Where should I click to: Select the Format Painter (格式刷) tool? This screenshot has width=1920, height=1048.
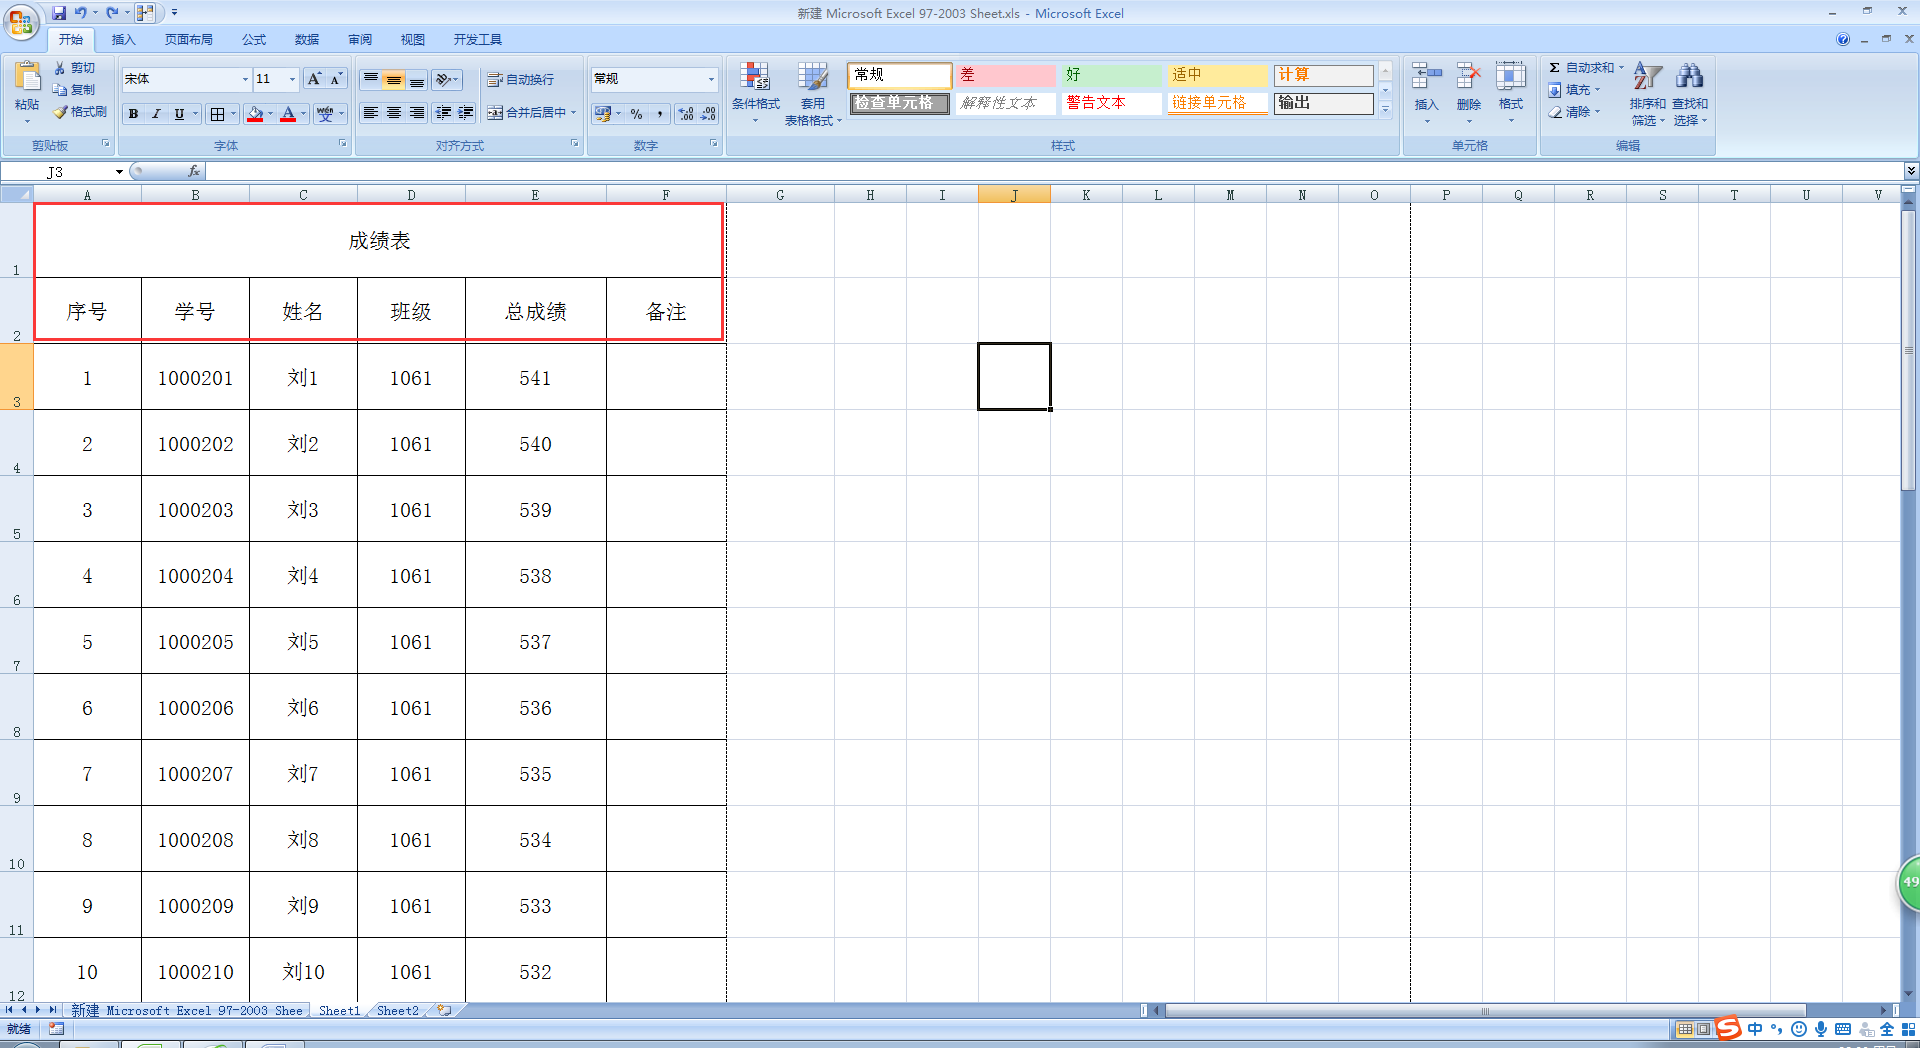(80, 112)
